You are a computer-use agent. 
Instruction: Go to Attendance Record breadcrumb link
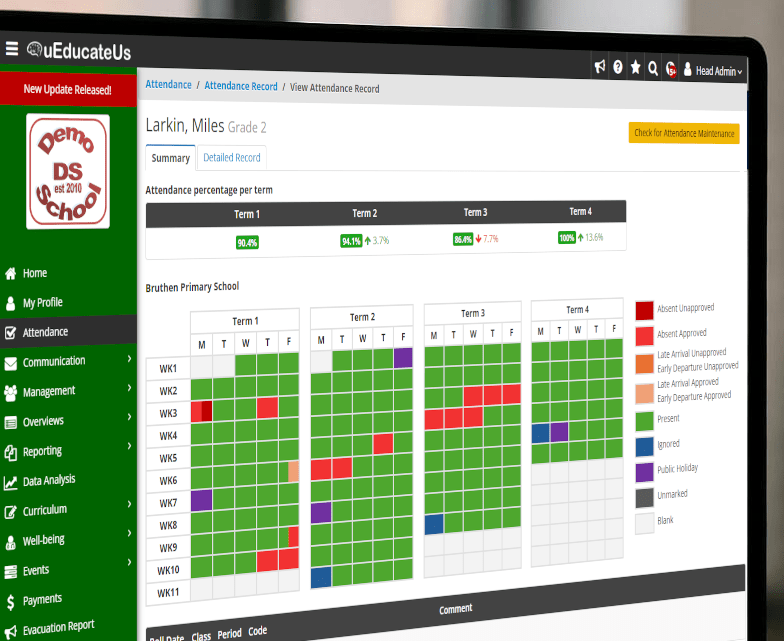point(241,87)
